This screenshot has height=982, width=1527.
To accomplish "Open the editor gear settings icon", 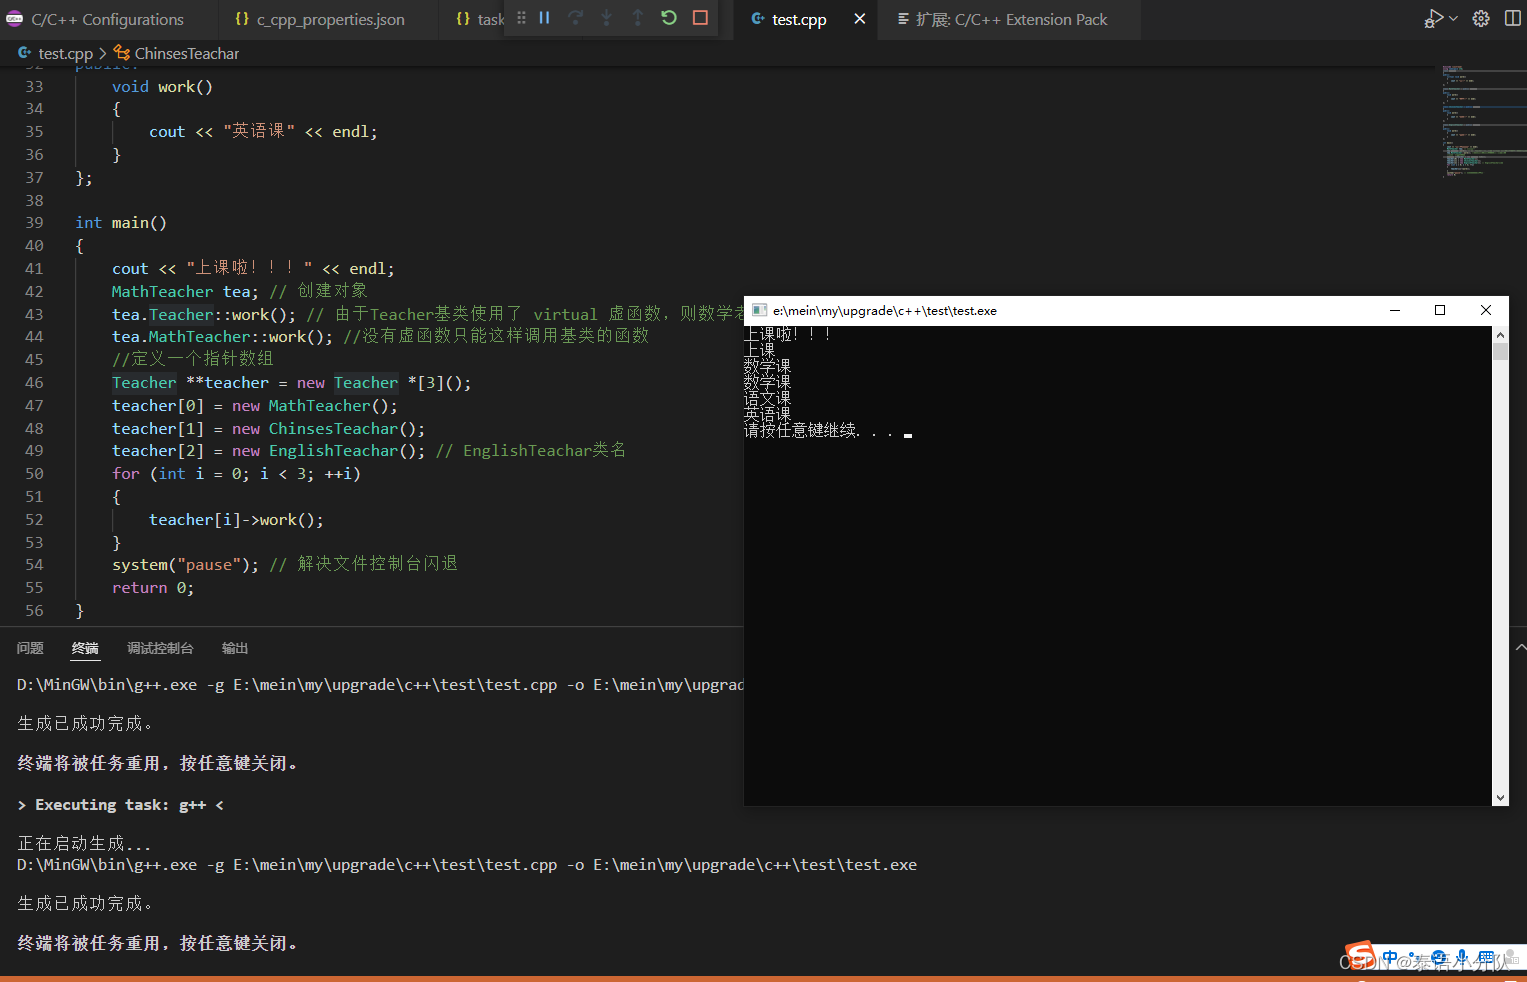I will pos(1481,19).
